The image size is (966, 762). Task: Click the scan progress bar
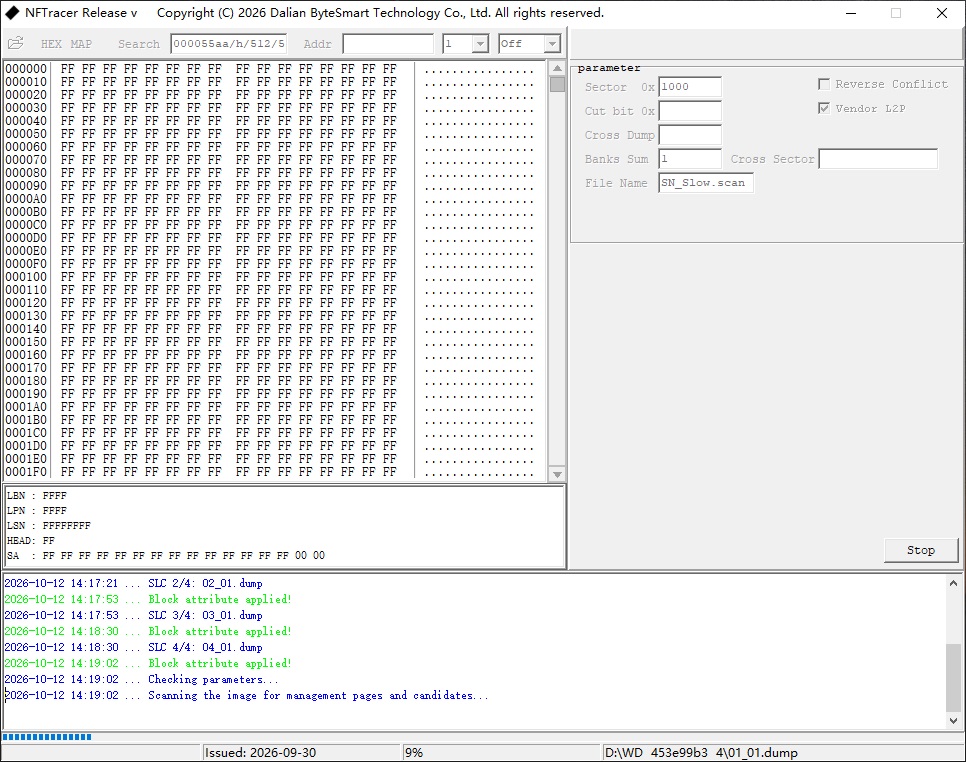[x=47, y=737]
